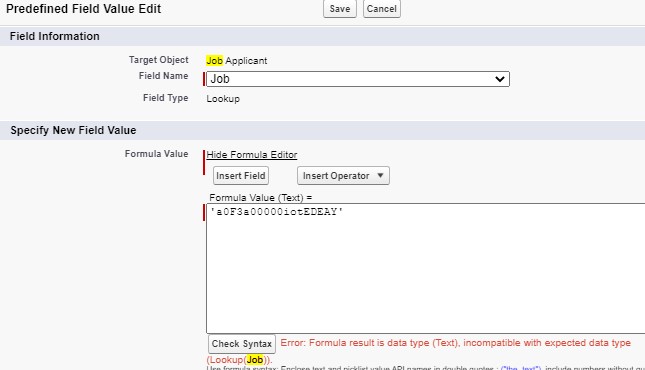Click the Formula Value (Text) = label
This screenshot has height=370, width=645.
pyautogui.click(x=261, y=198)
